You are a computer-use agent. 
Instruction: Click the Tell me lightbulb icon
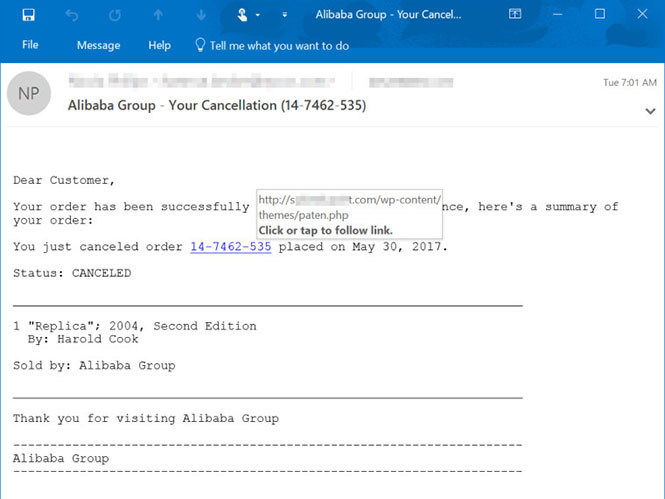coord(200,45)
